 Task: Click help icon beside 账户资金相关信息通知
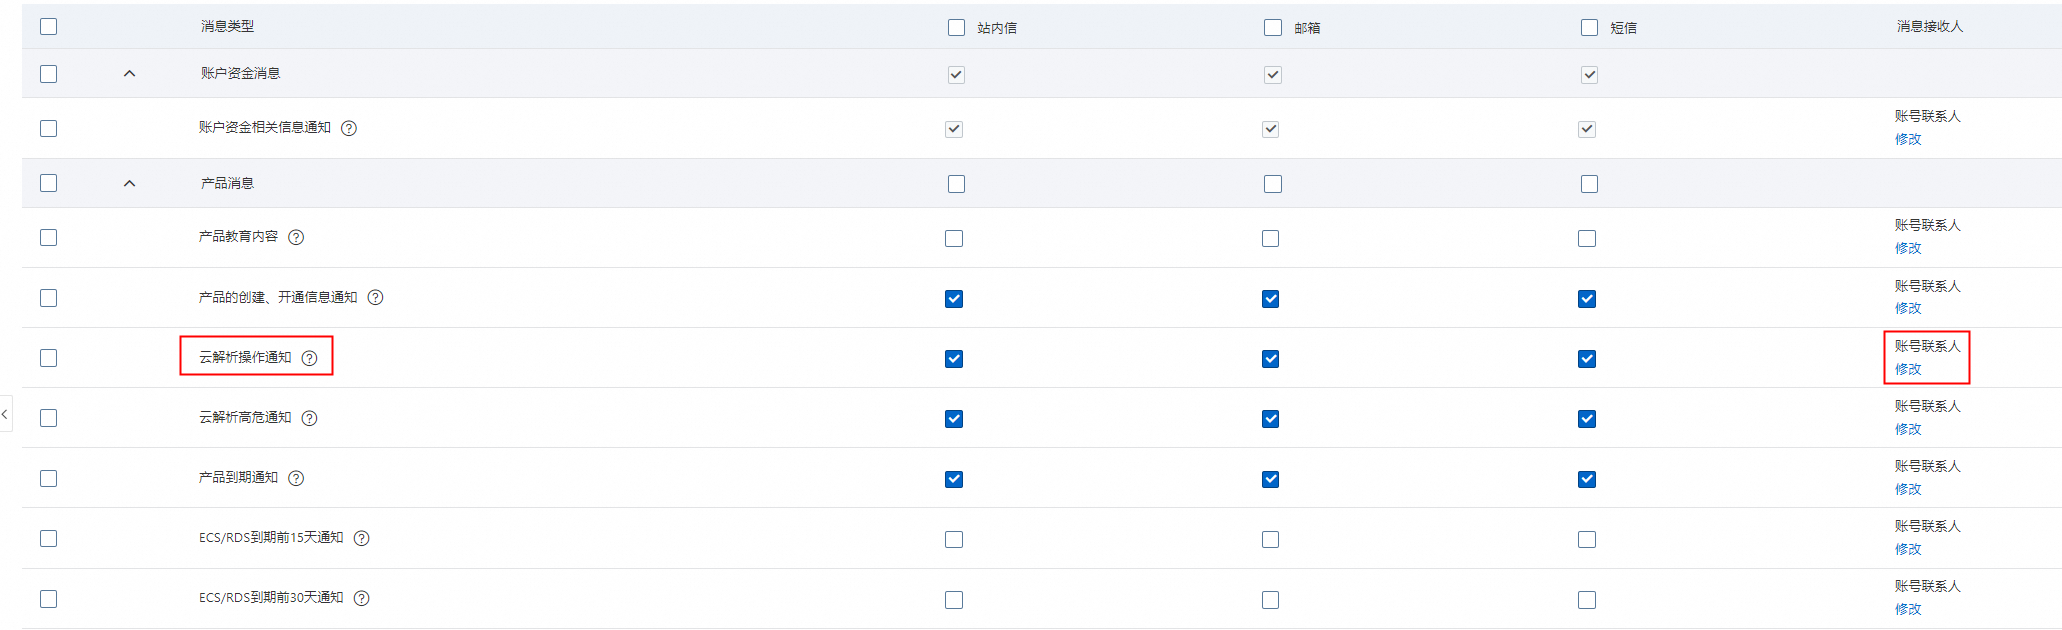tap(349, 128)
